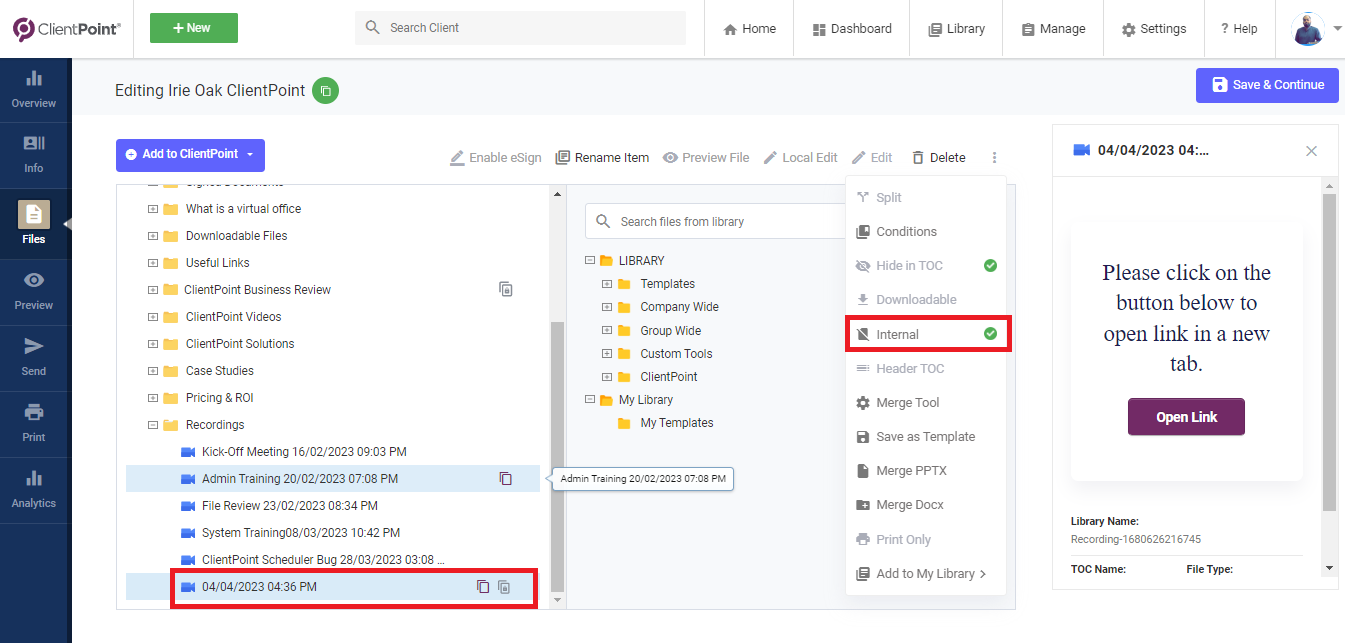Expand the Templates library folder

point(607,284)
